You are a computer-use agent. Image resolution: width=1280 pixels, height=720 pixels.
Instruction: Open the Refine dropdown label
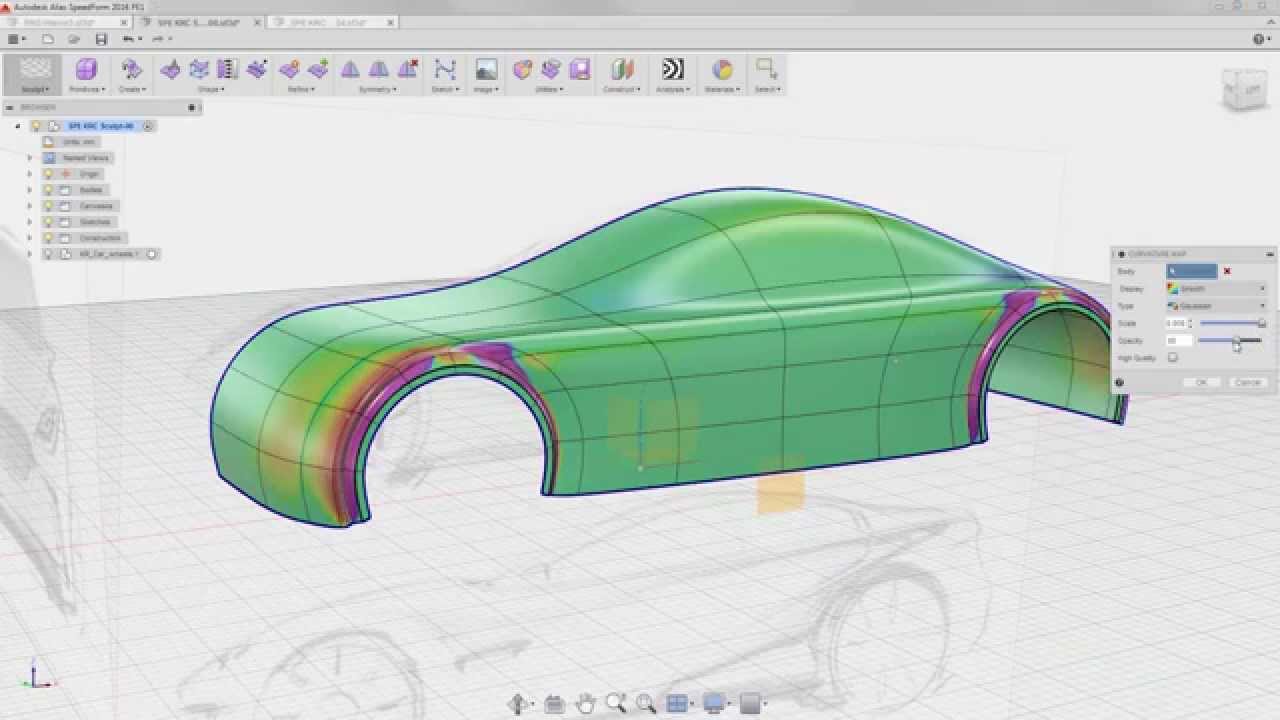tap(301, 89)
